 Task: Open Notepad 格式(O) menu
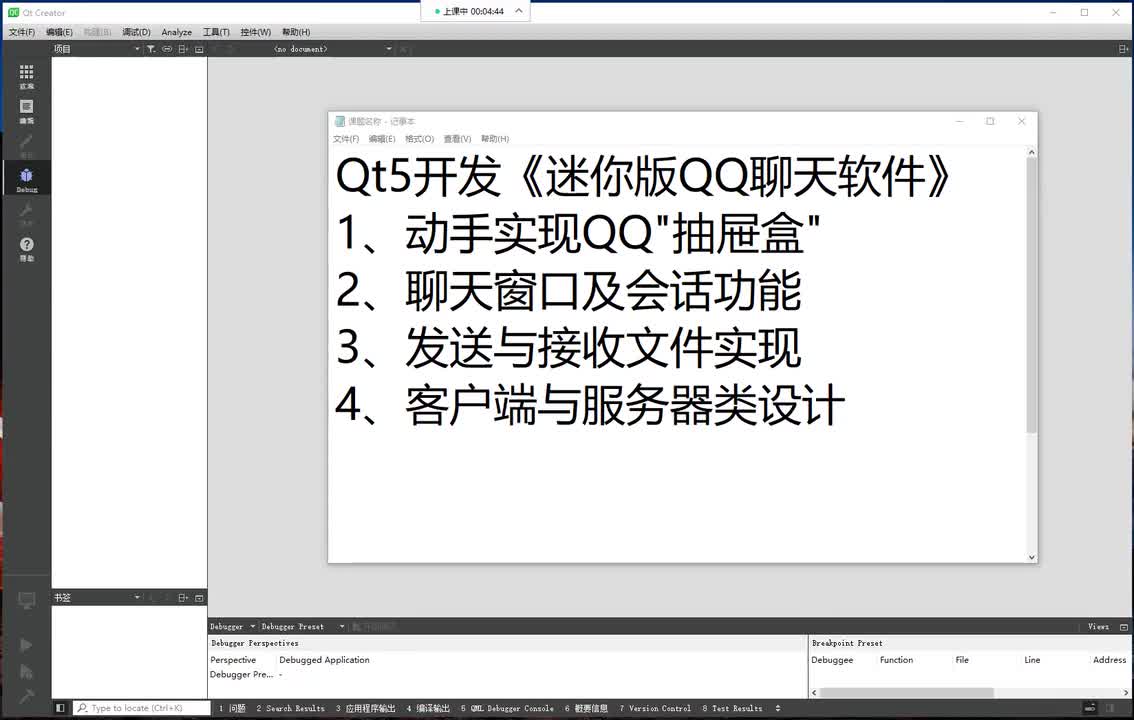pyautogui.click(x=419, y=139)
